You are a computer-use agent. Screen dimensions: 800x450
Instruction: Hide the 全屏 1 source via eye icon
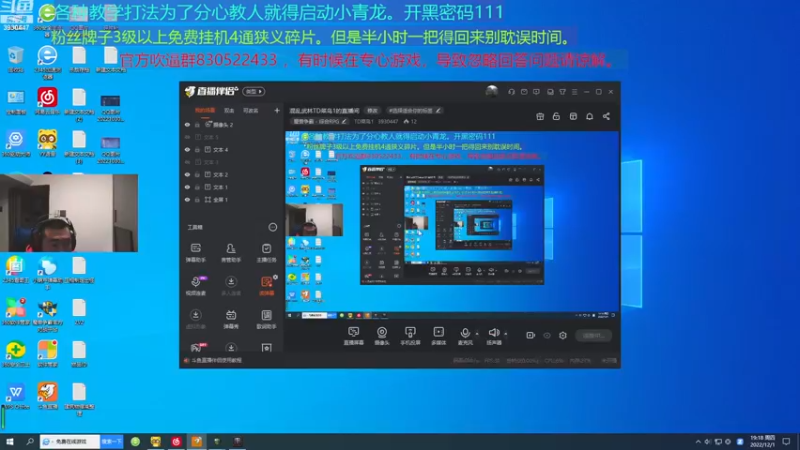tap(187, 200)
